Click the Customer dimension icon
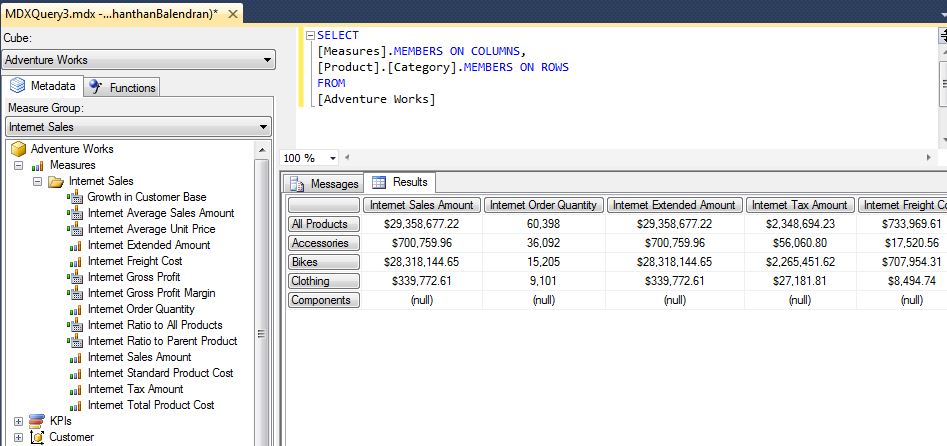Viewport: 947px width, 446px height. click(37, 437)
